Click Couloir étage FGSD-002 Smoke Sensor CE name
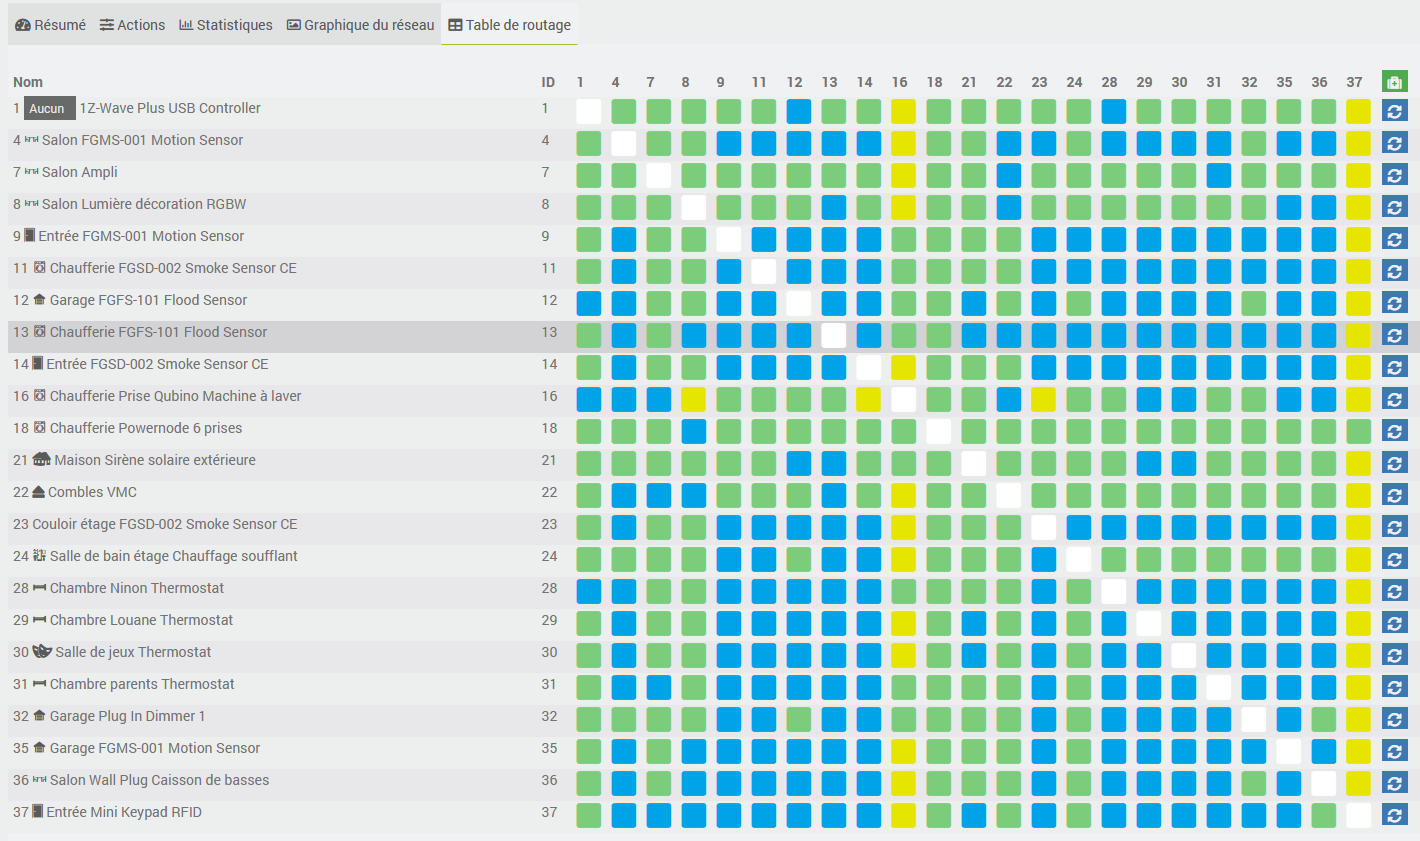The width and height of the screenshot is (1420, 841). coord(165,524)
